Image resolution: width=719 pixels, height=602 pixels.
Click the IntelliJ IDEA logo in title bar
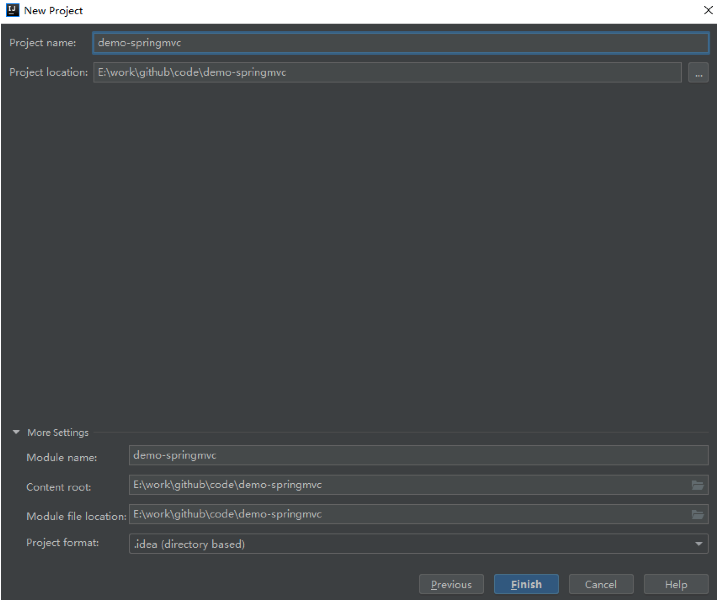click(12, 10)
